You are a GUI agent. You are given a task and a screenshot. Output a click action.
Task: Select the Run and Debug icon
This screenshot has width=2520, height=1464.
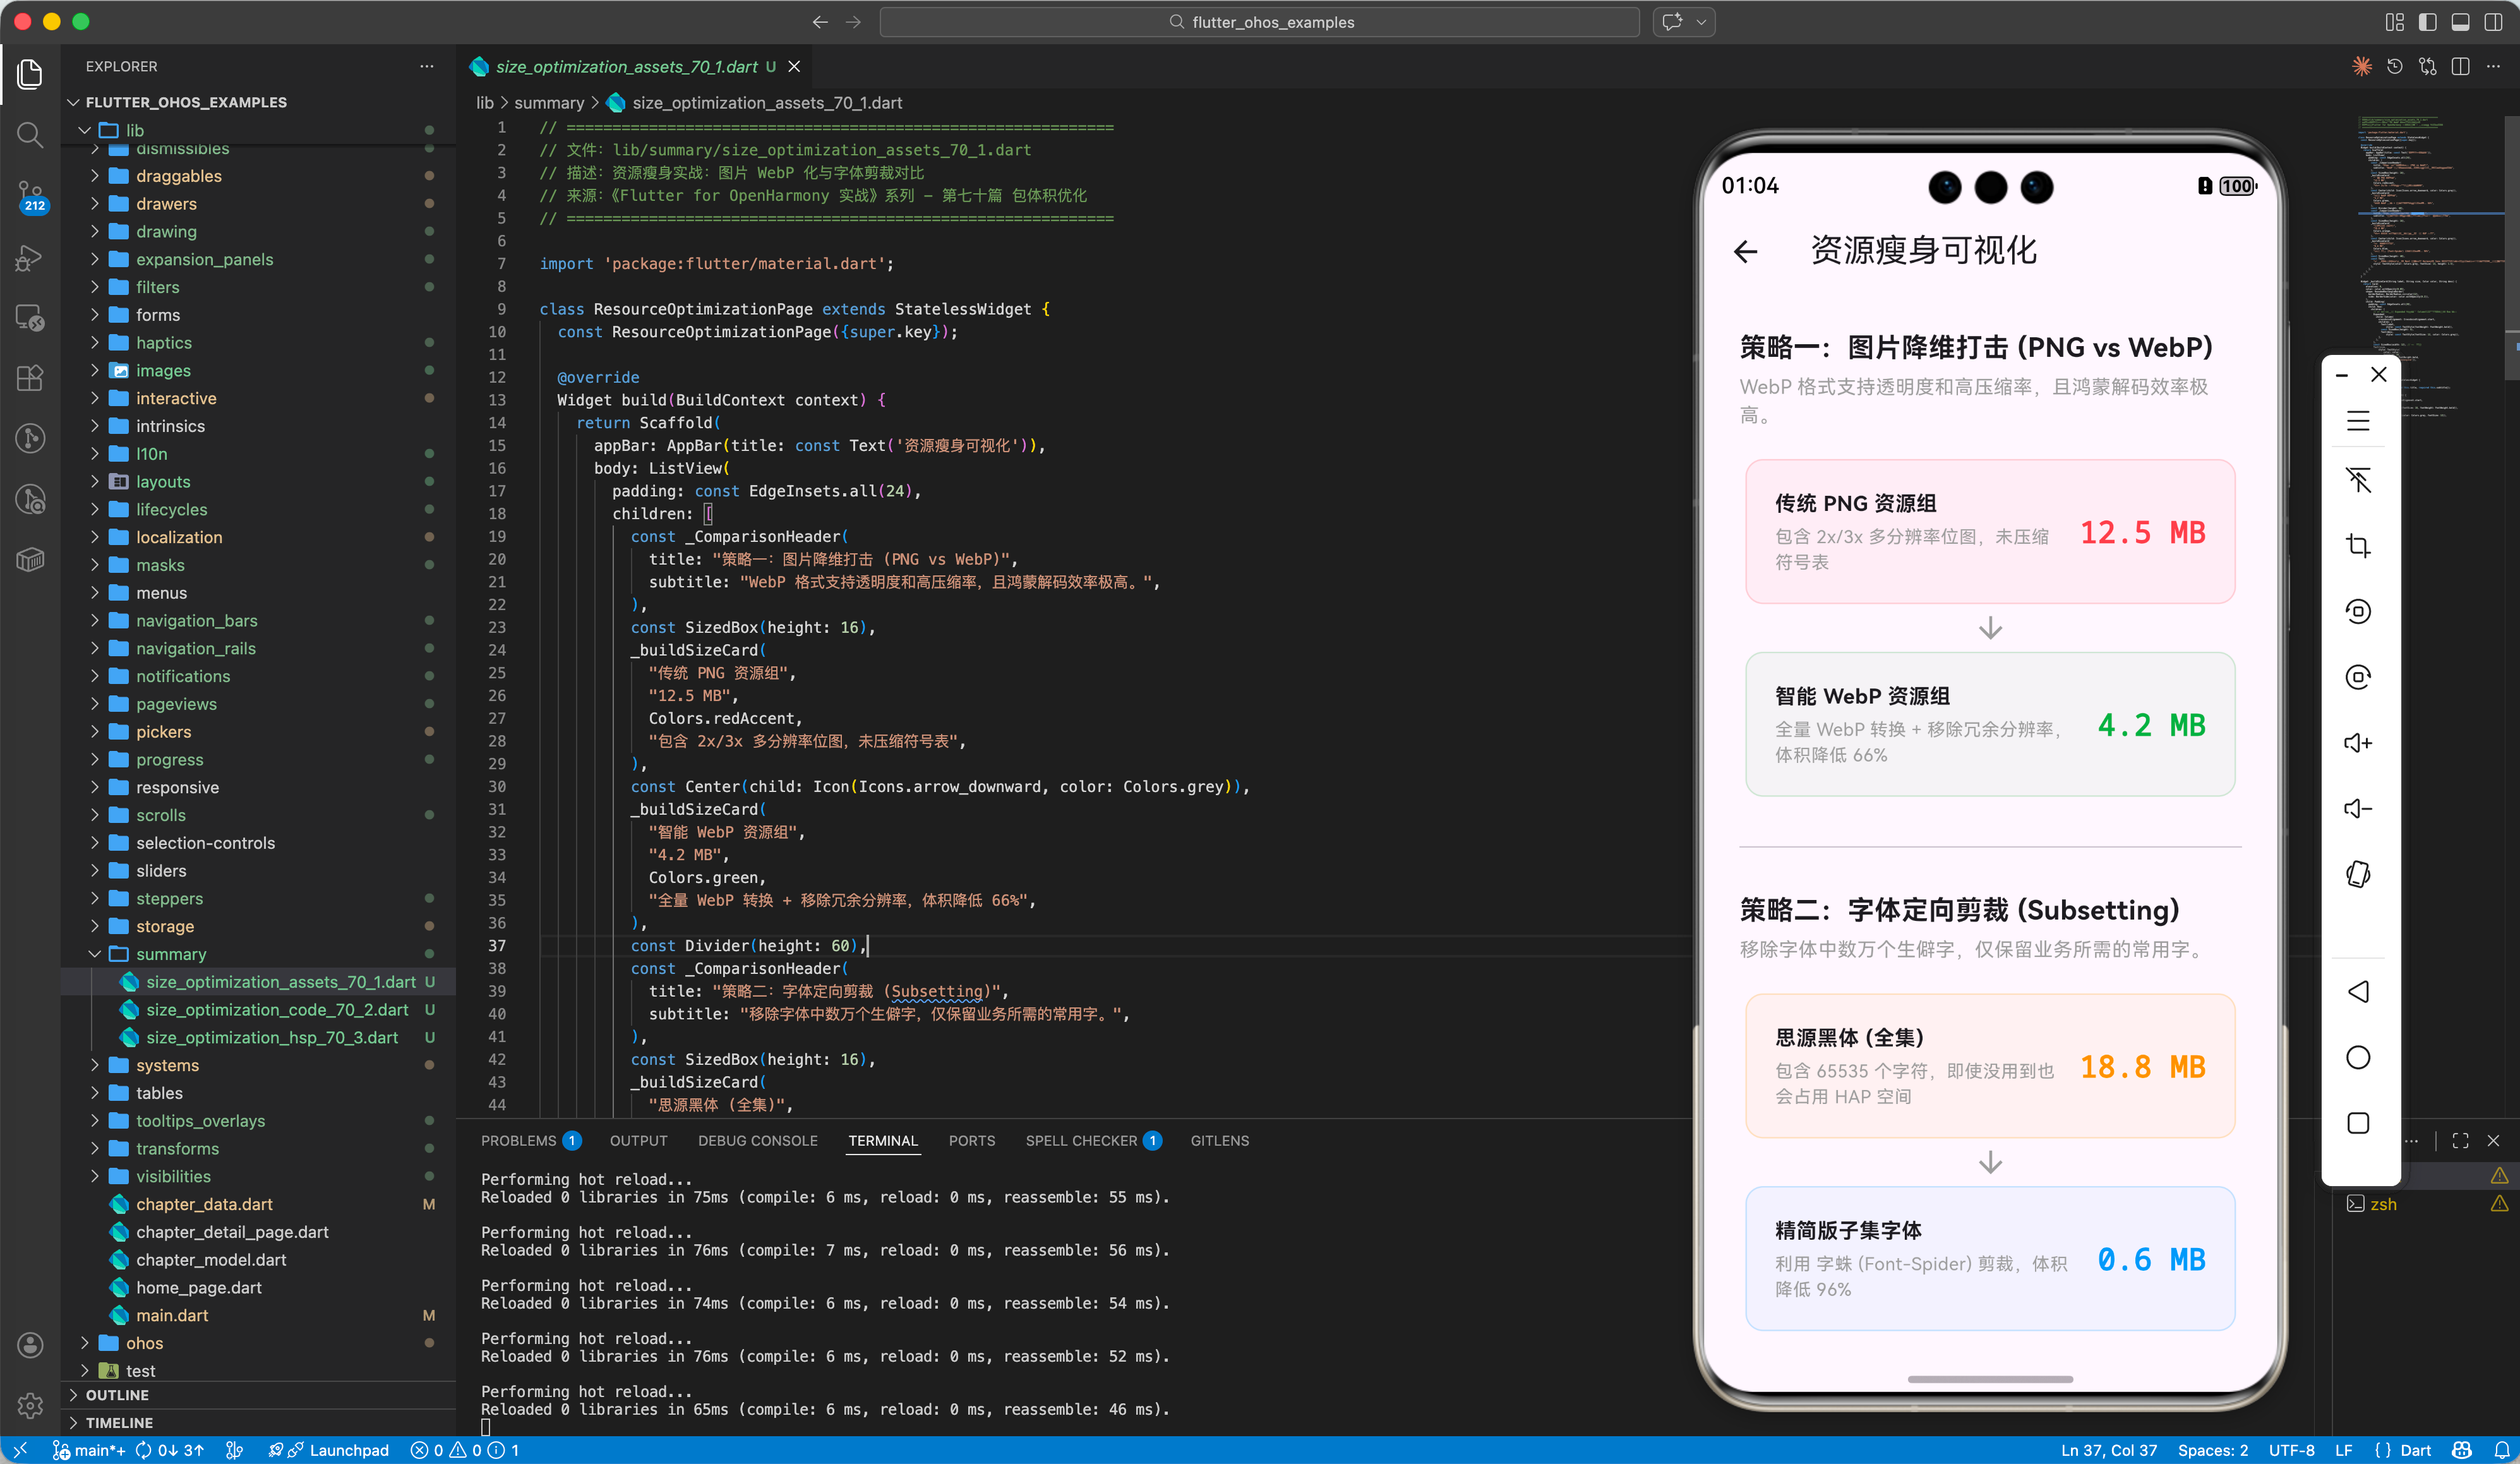[30, 258]
